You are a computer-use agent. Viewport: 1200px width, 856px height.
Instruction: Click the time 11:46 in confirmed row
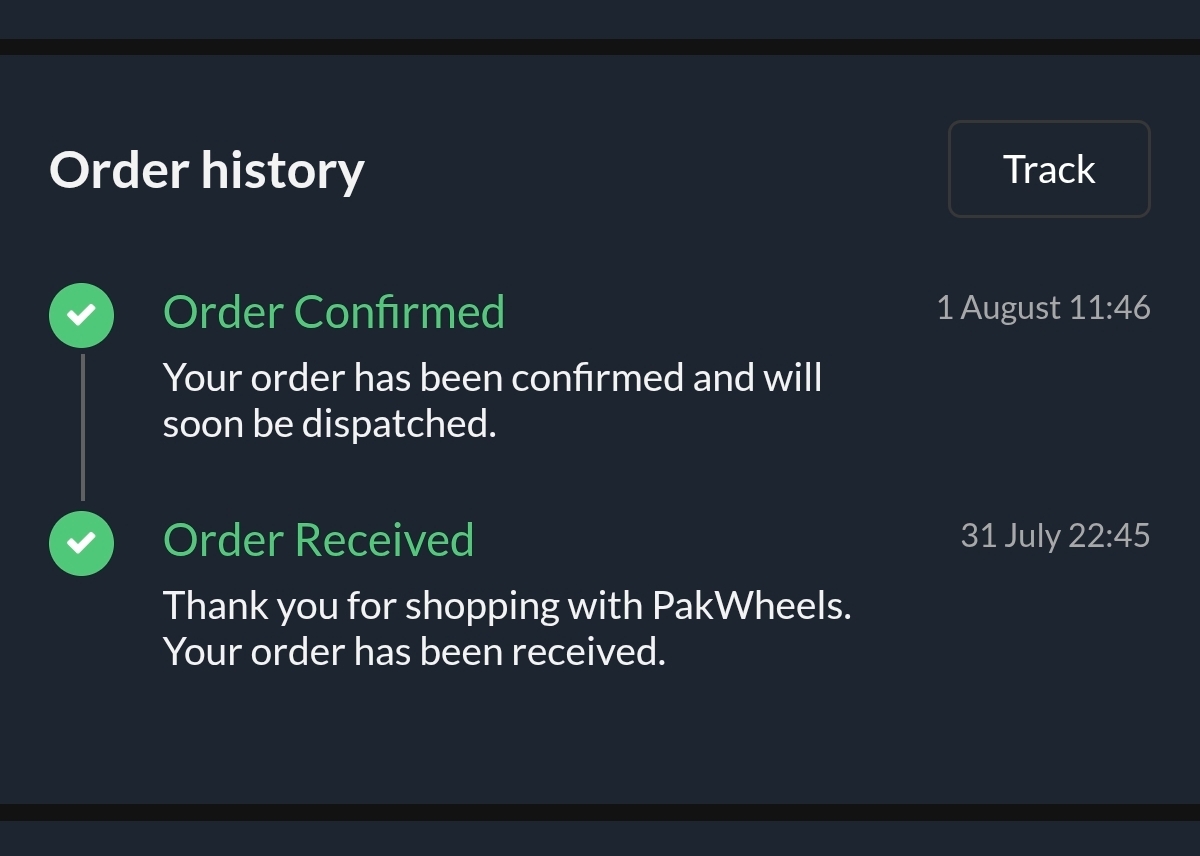click(x=1110, y=307)
